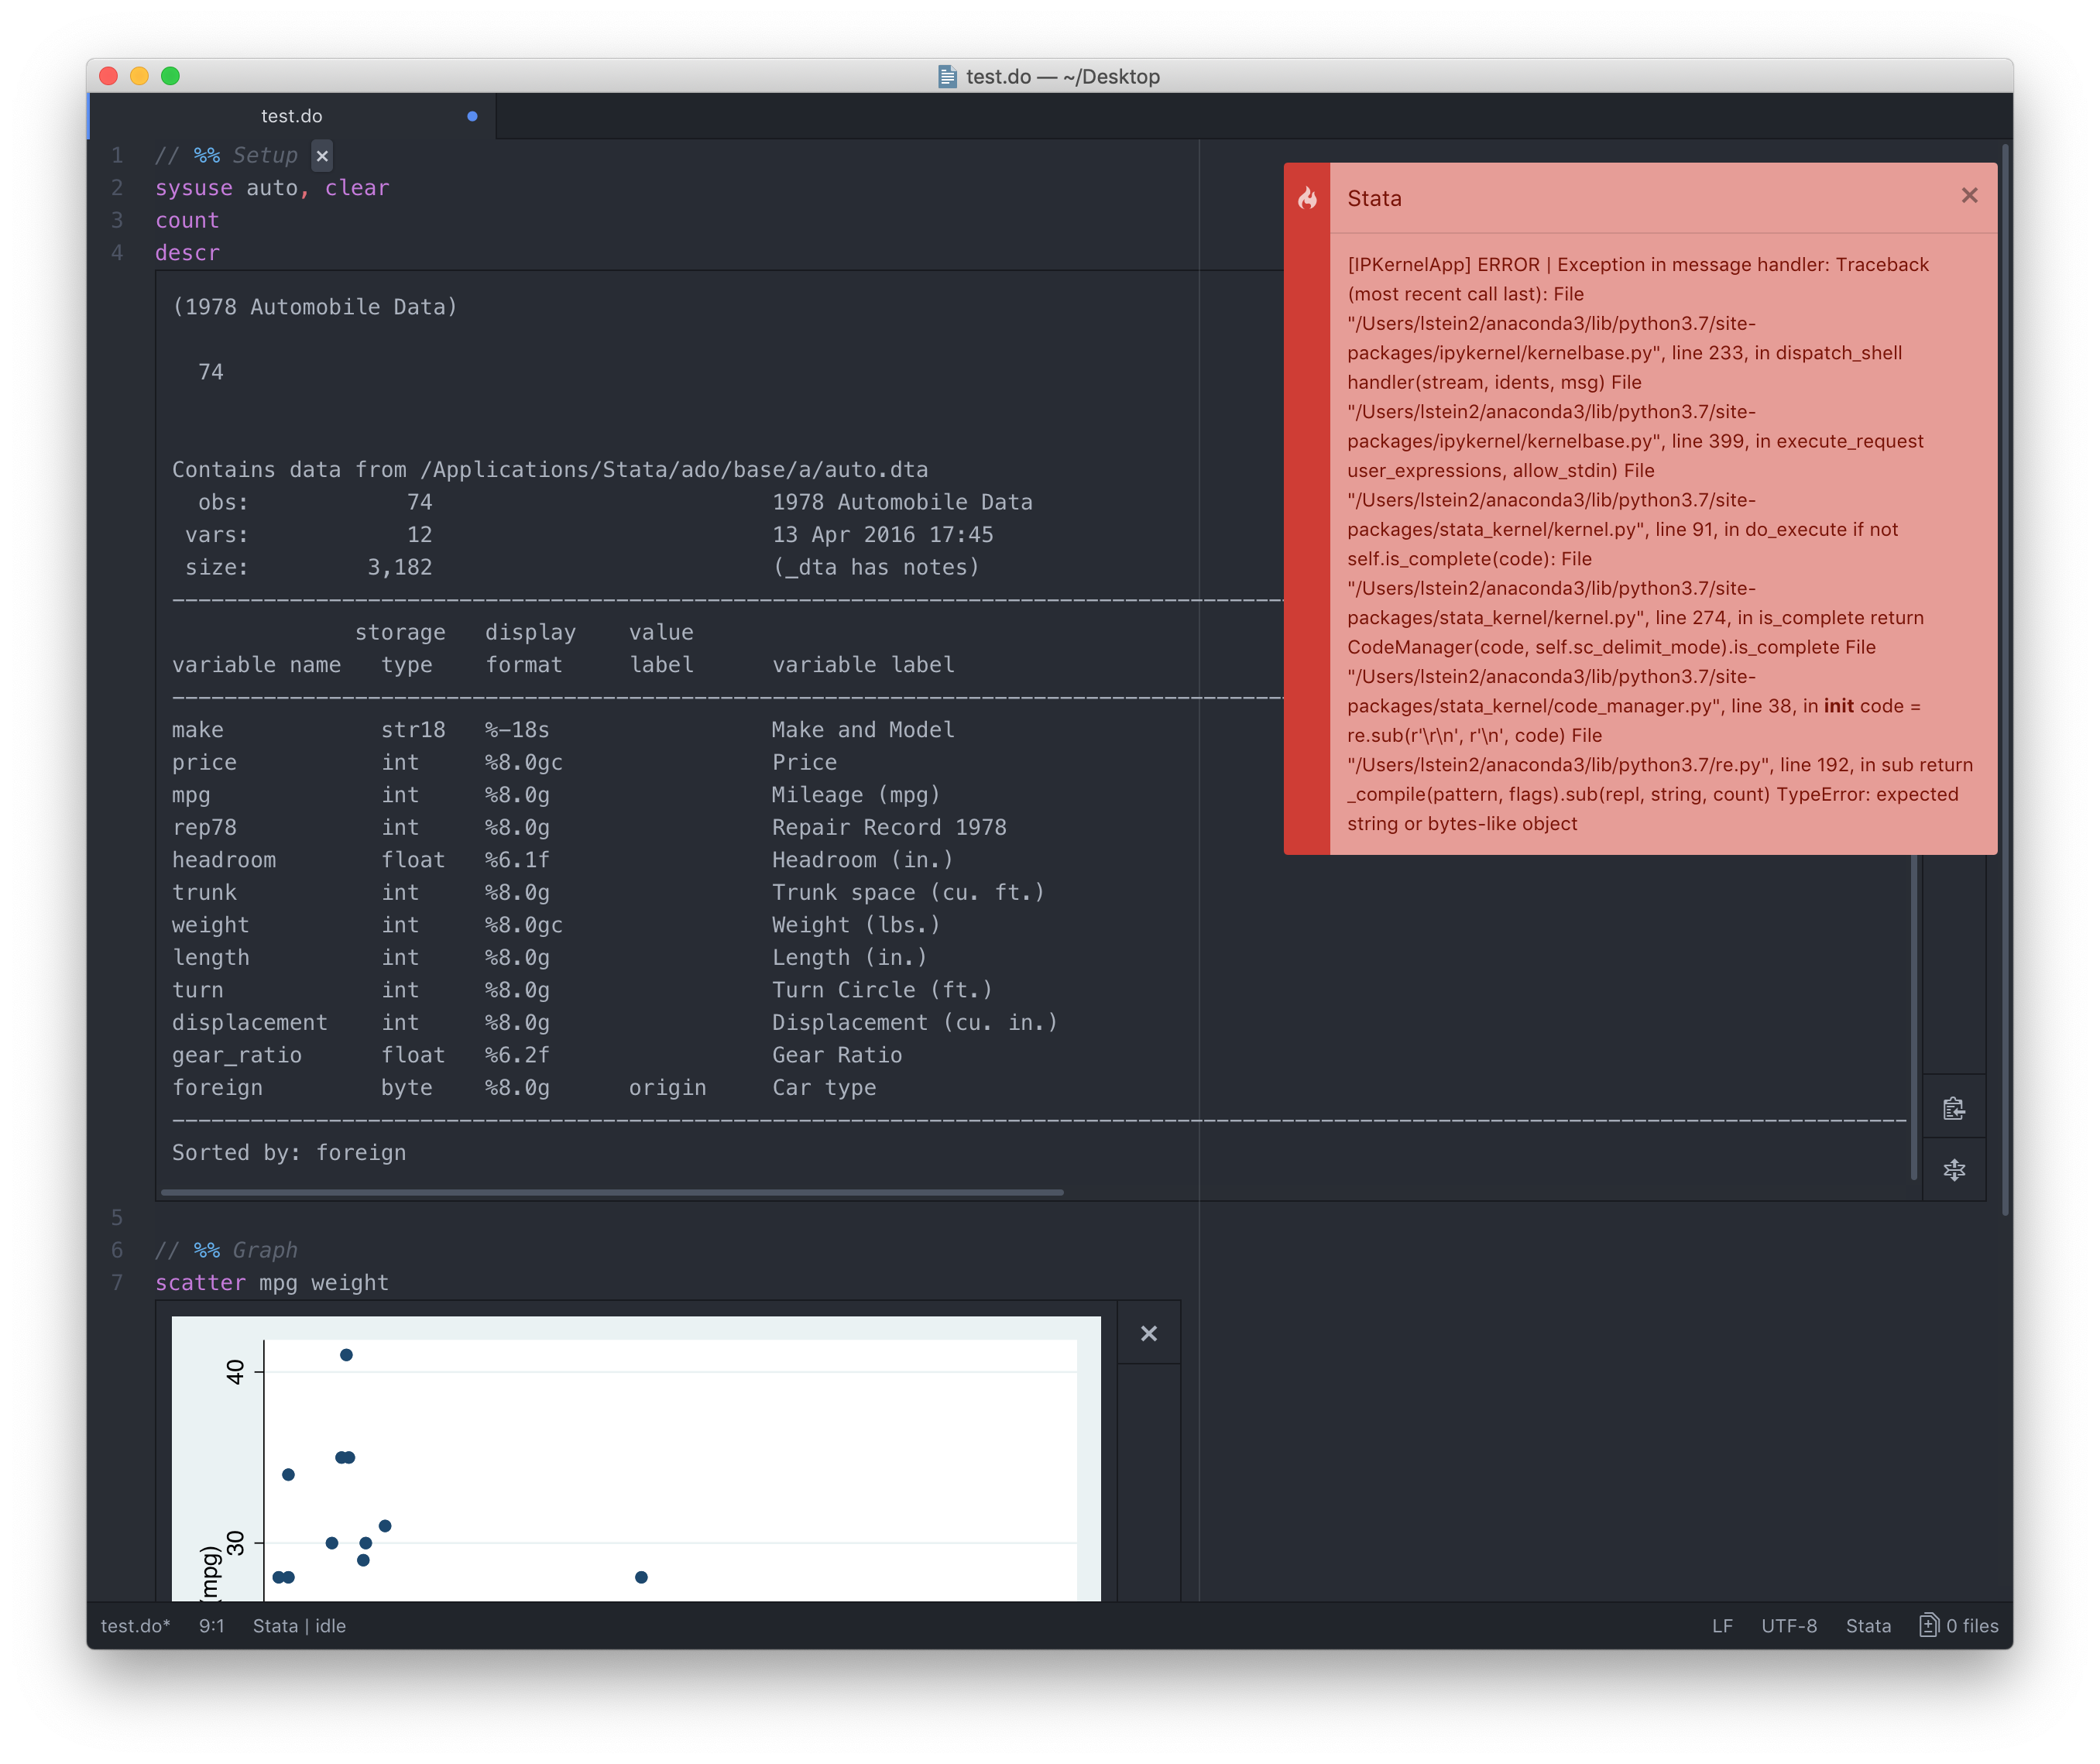Switch to the test.do editor tab
Image resolution: width=2100 pixels, height=1764 pixels.
(290, 115)
